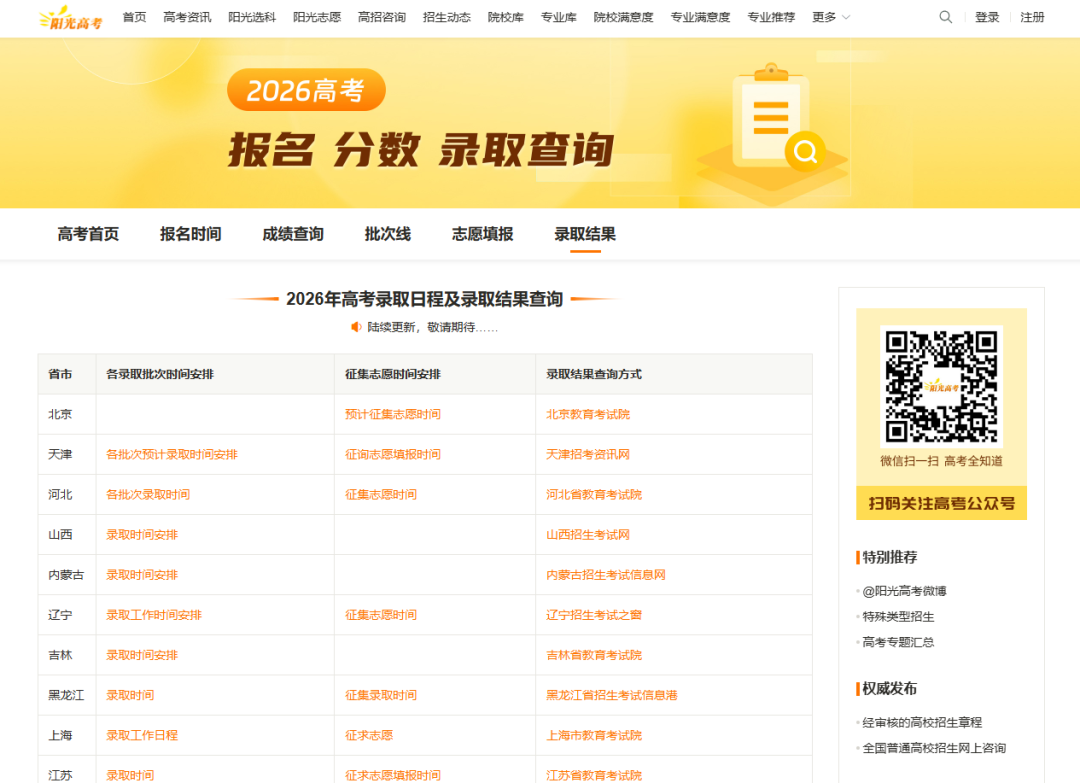Click 扫码关注高考公众号 banner
This screenshot has height=783, width=1080.
942,503
